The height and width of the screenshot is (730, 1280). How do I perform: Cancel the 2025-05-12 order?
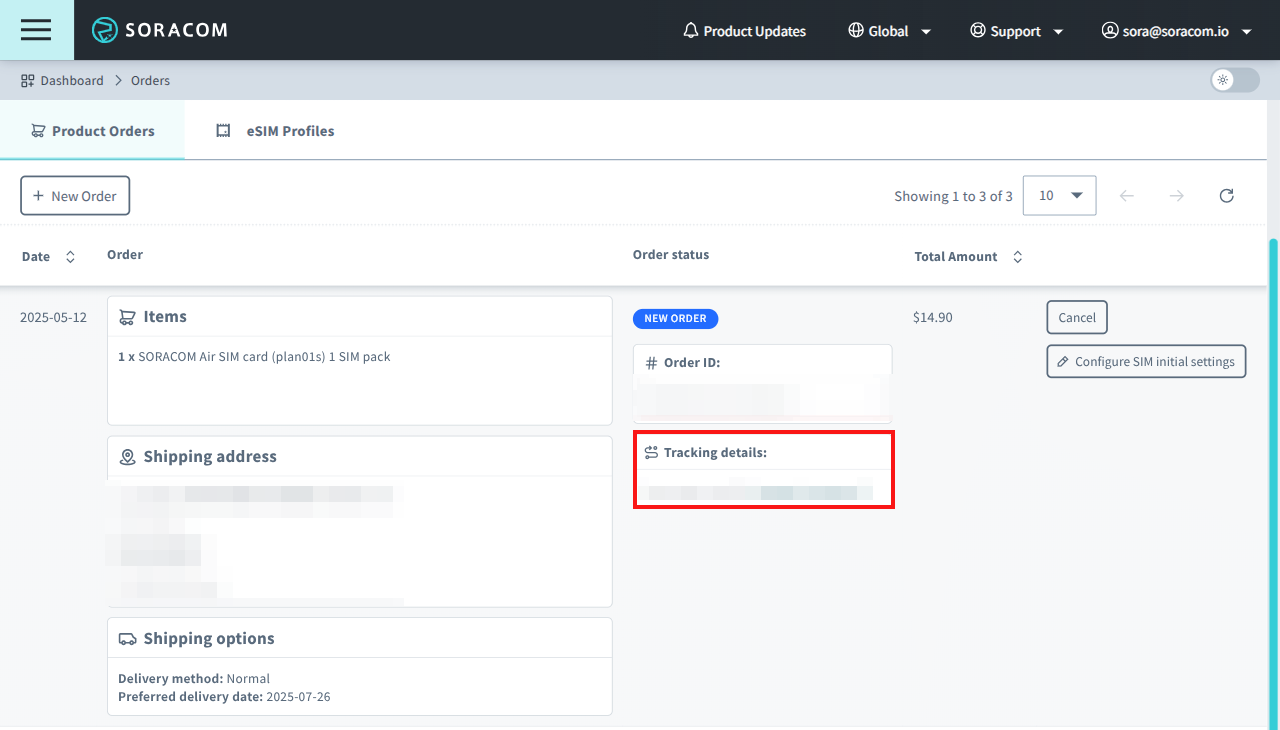click(1076, 317)
